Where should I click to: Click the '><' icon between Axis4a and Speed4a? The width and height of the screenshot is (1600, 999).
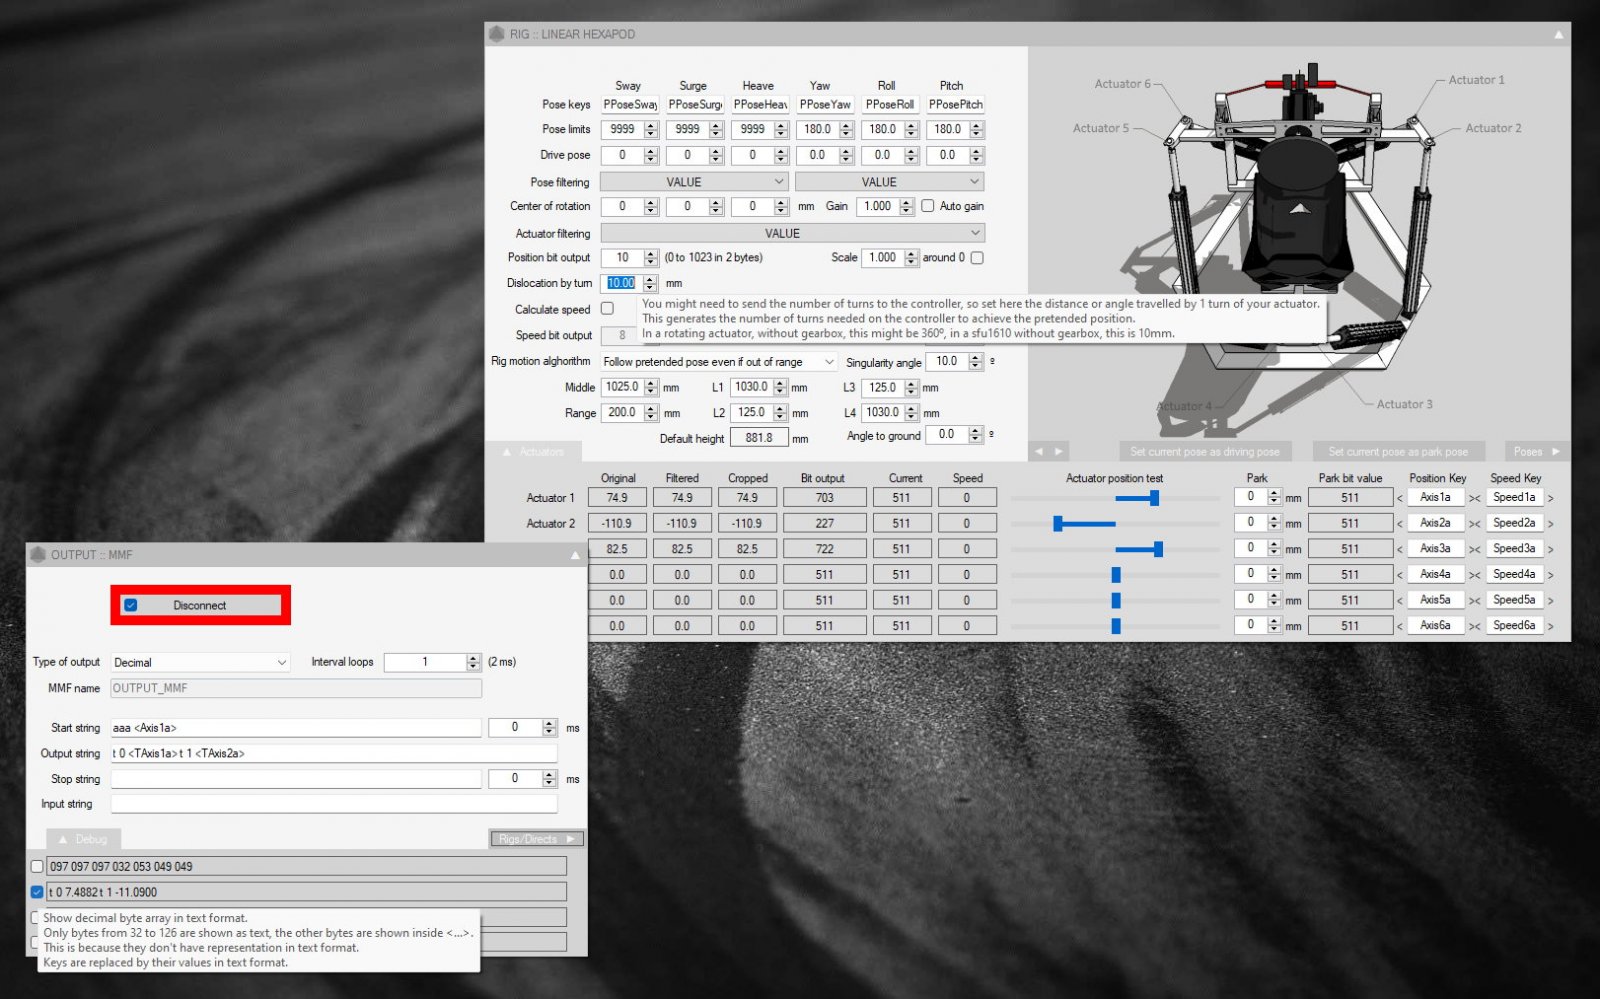pyautogui.click(x=1474, y=575)
